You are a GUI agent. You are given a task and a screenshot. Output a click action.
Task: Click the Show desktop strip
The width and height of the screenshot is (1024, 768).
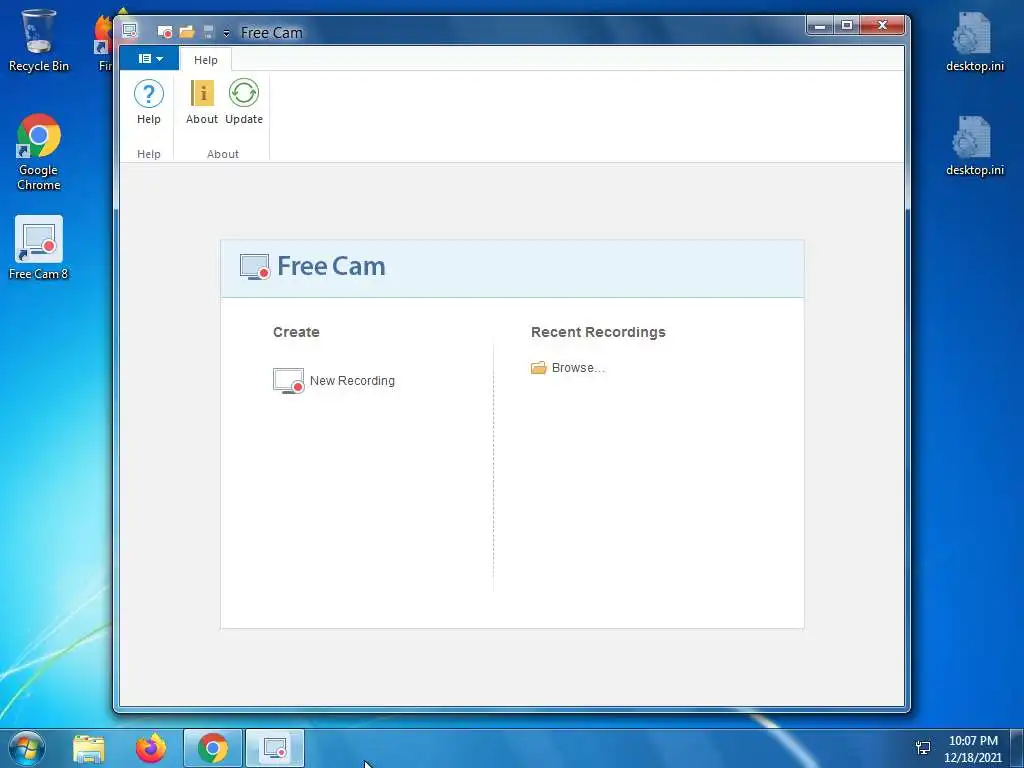(1017, 748)
